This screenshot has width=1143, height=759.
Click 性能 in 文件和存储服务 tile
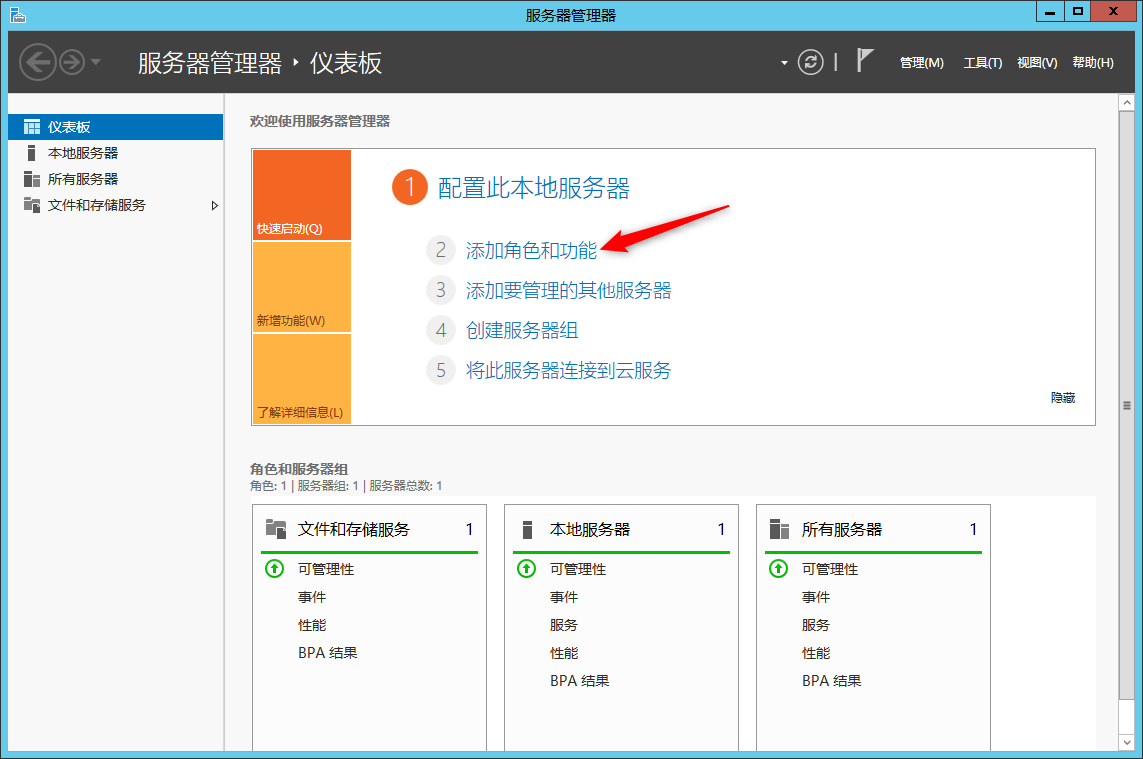(x=312, y=625)
